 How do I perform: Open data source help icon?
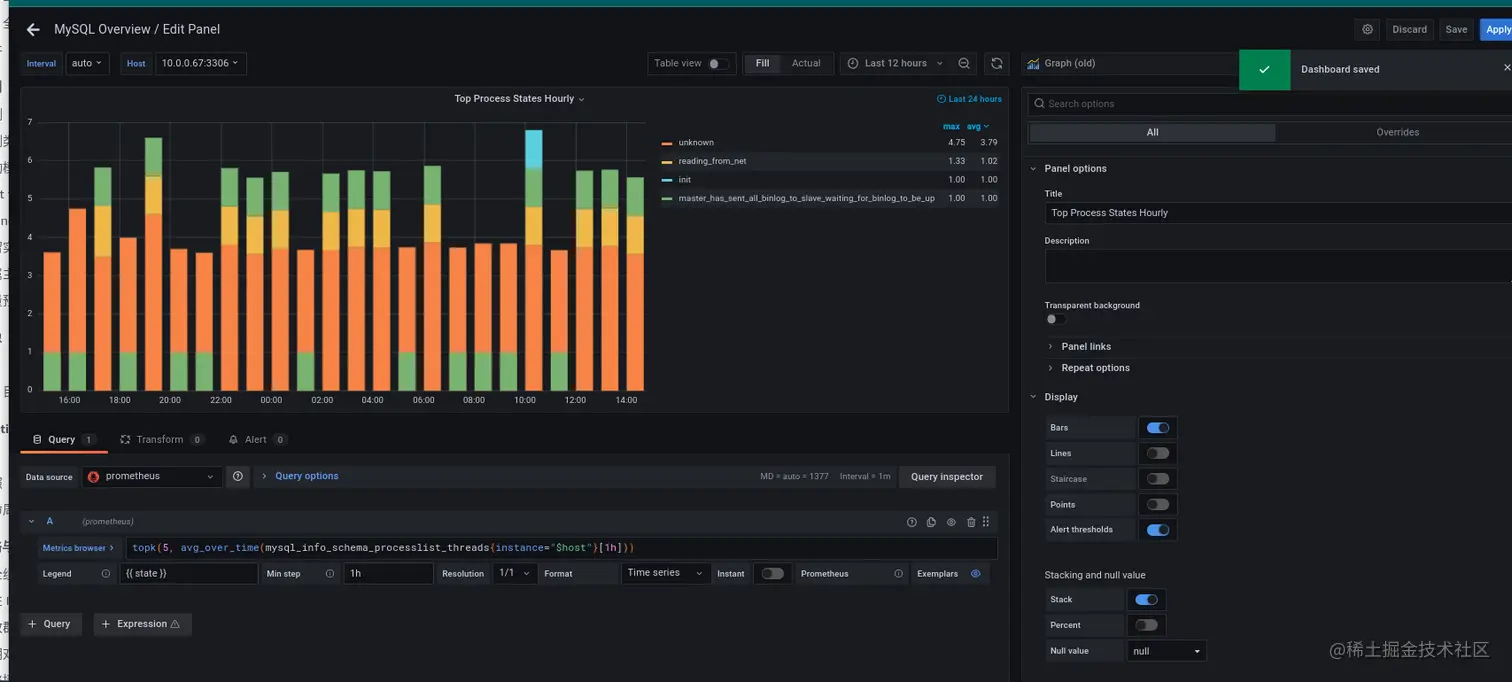coord(238,477)
